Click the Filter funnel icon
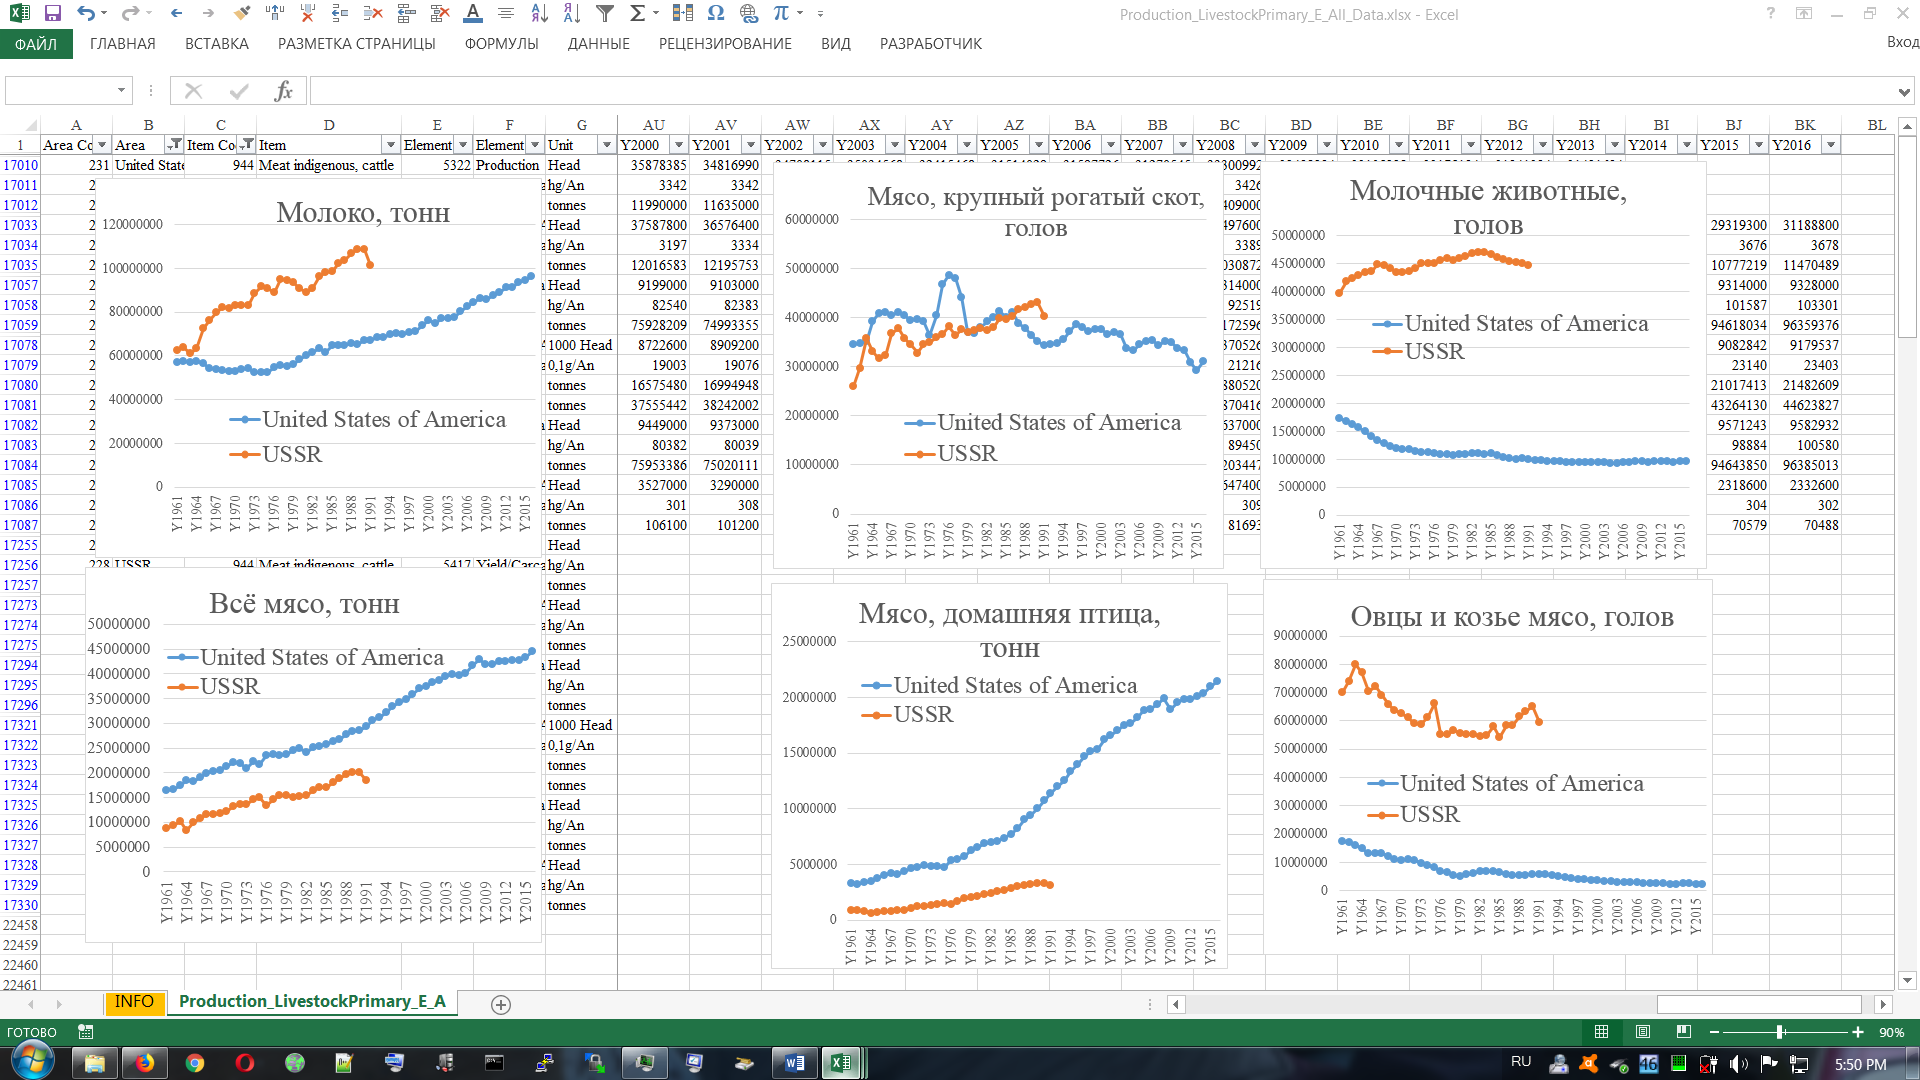 pos(605,14)
